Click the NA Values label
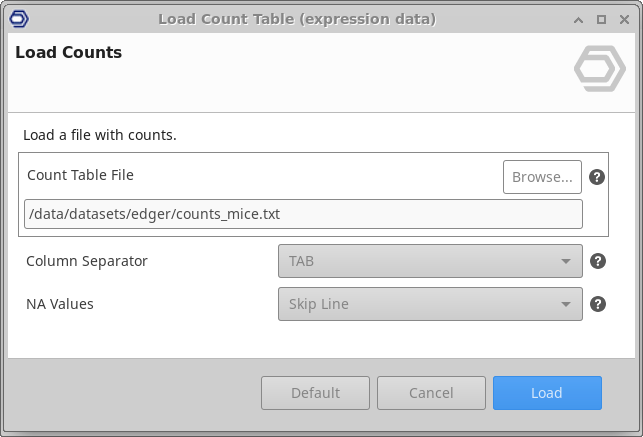Viewport: 643px width, 437px height. [60, 304]
